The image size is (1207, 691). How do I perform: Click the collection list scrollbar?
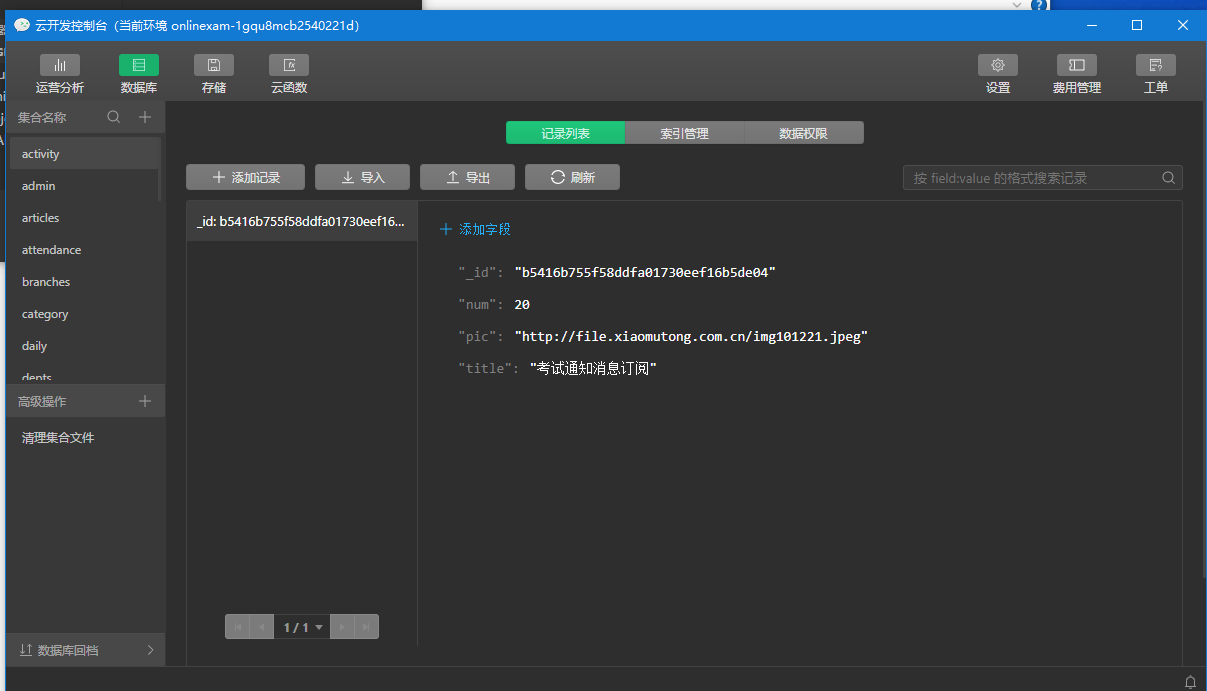[x=160, y=170]
